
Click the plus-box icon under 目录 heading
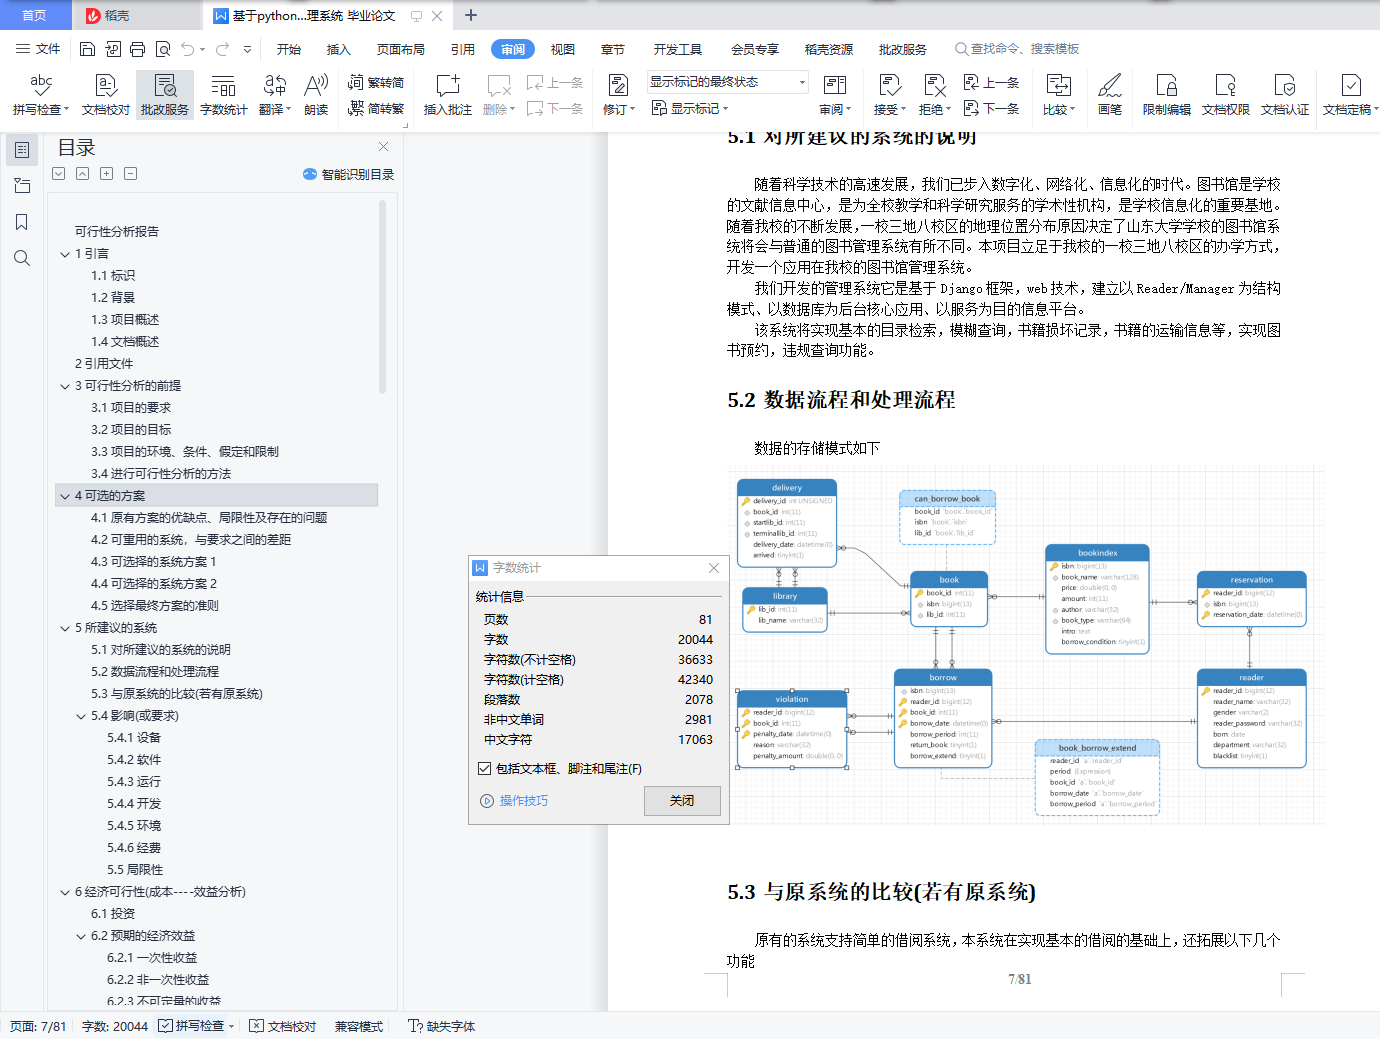[107, 174]
